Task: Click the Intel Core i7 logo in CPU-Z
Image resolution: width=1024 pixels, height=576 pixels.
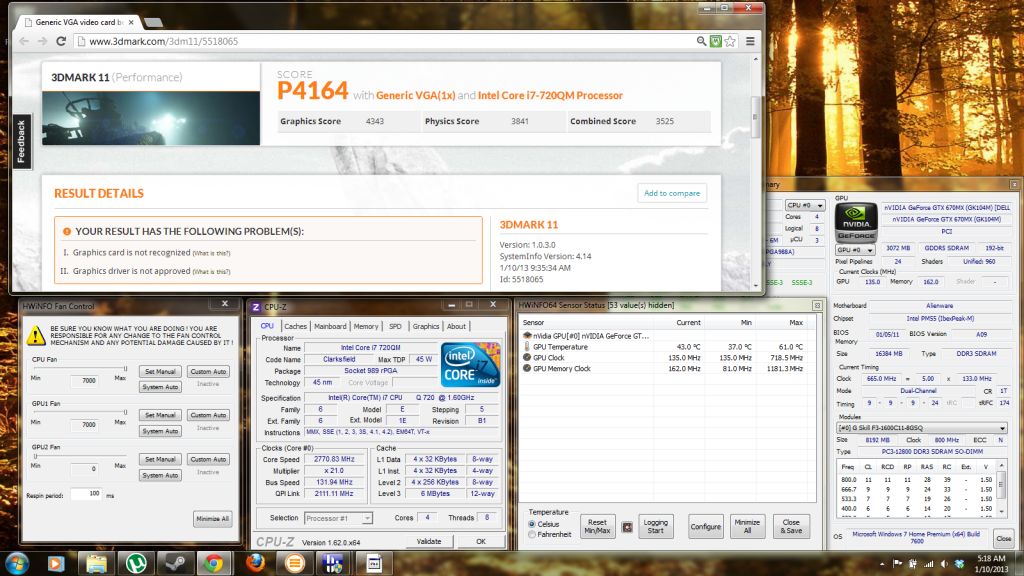Action: click(470, 364)
